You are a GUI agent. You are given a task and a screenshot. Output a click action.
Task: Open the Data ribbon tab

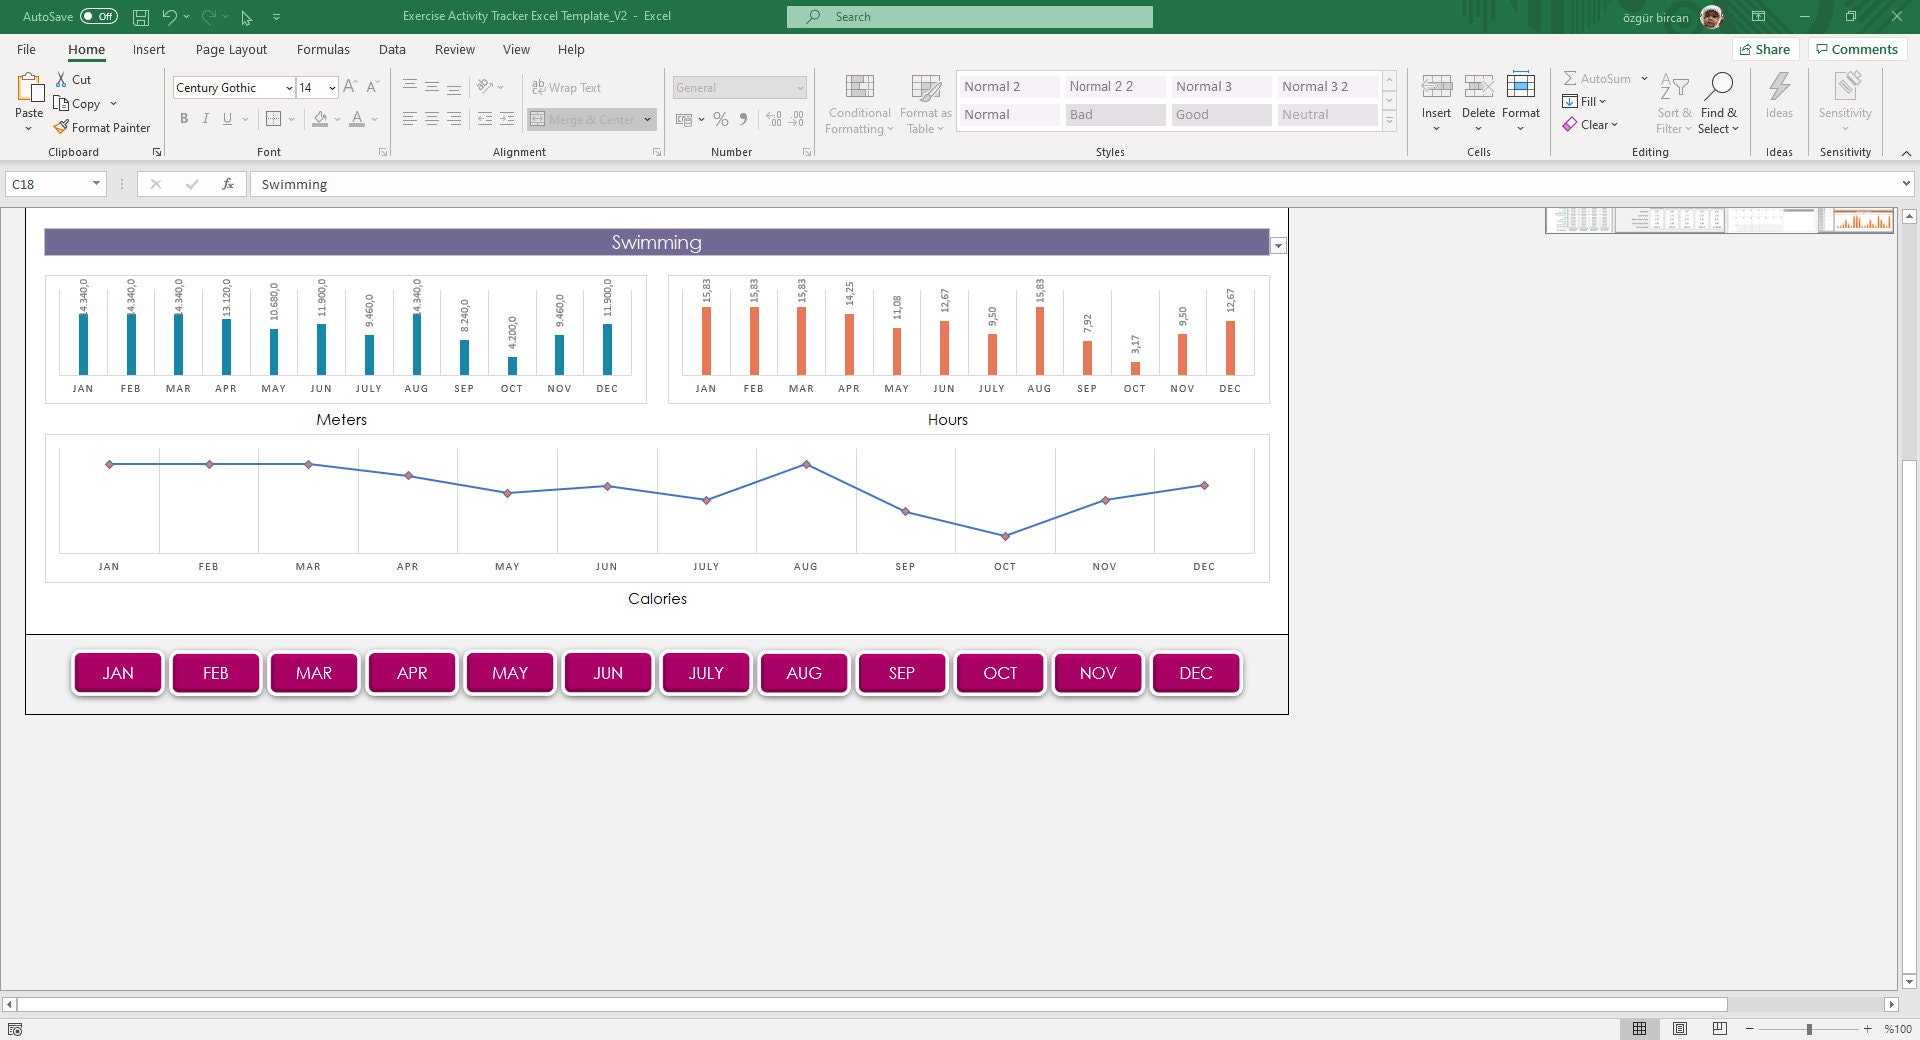[x=392, y=49]
